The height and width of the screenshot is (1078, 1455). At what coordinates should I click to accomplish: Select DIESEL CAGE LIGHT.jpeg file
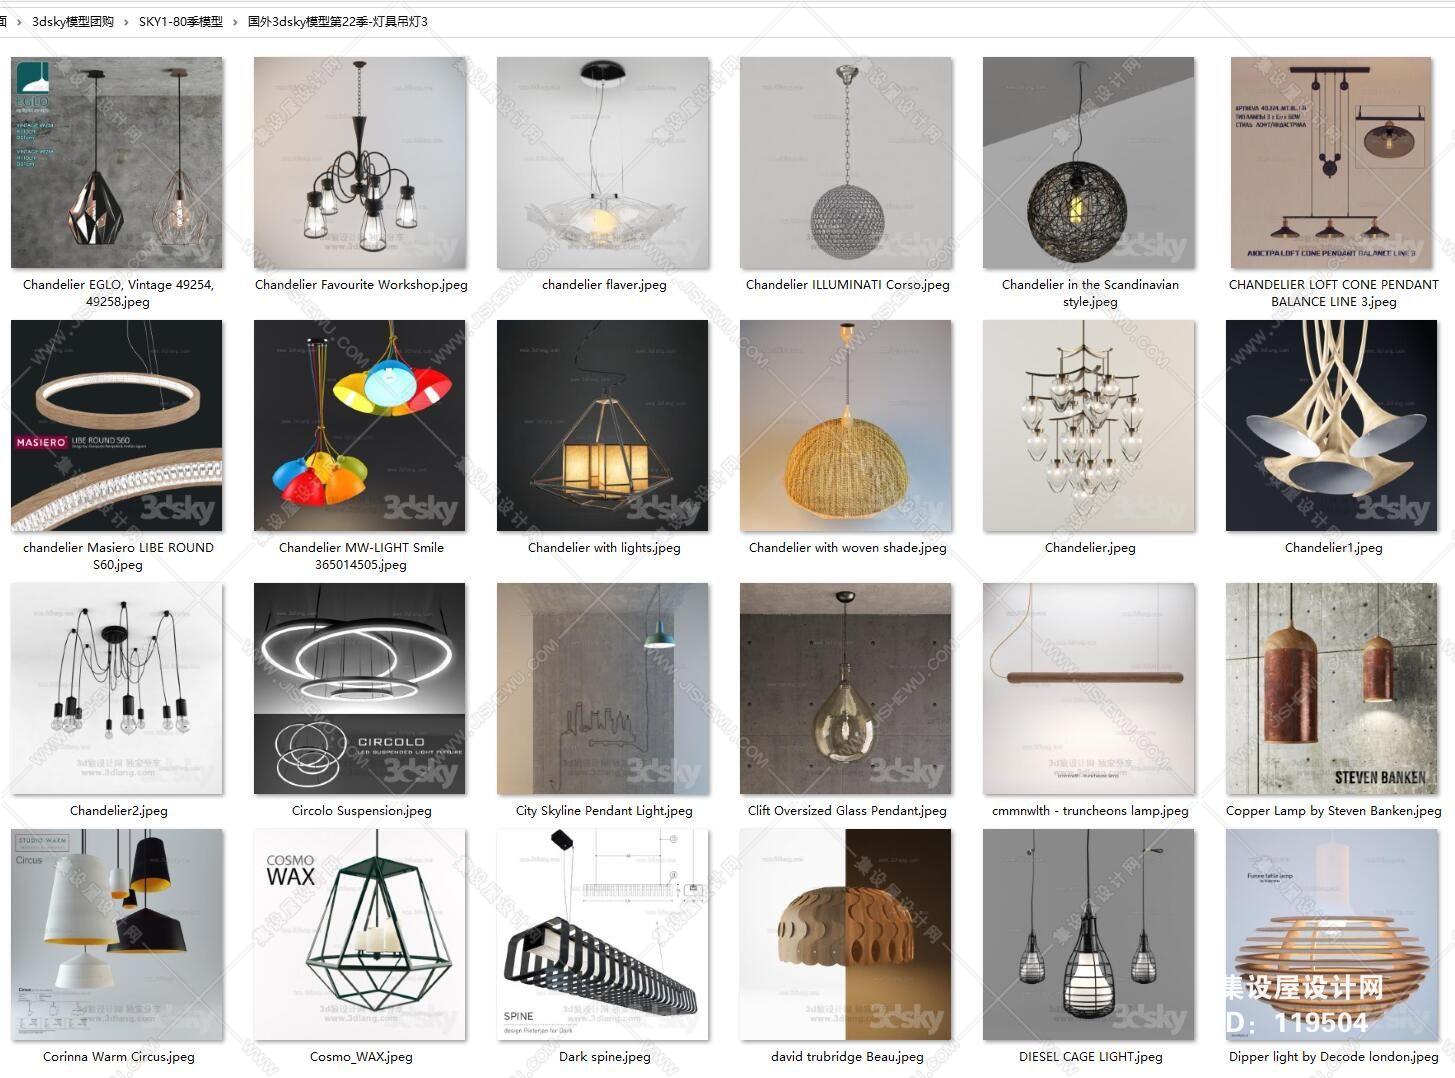1089,935
